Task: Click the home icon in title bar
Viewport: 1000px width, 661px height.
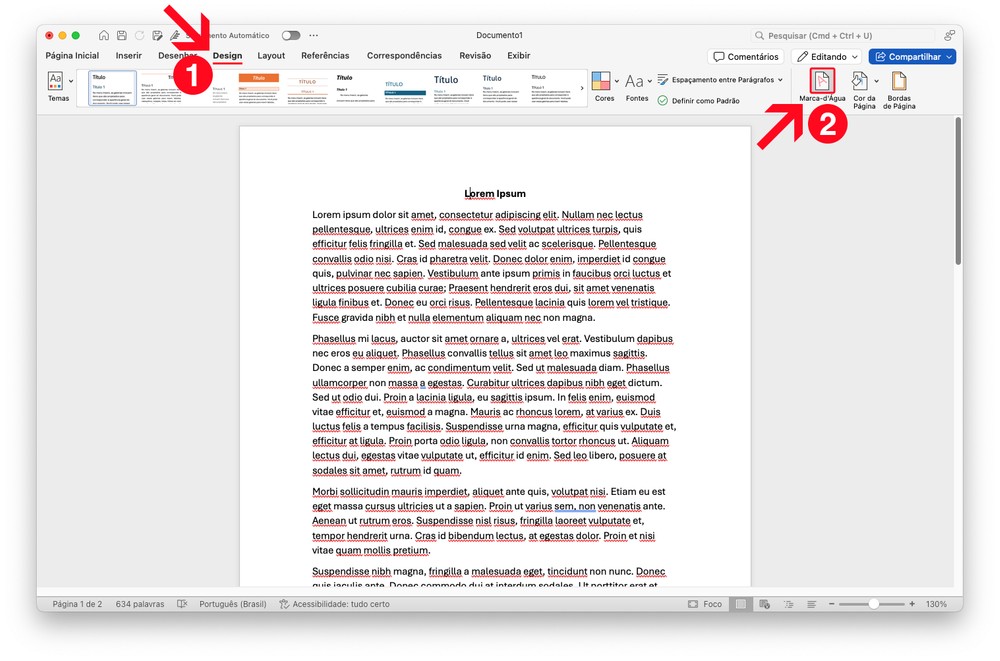Action: tap(103, 36)
